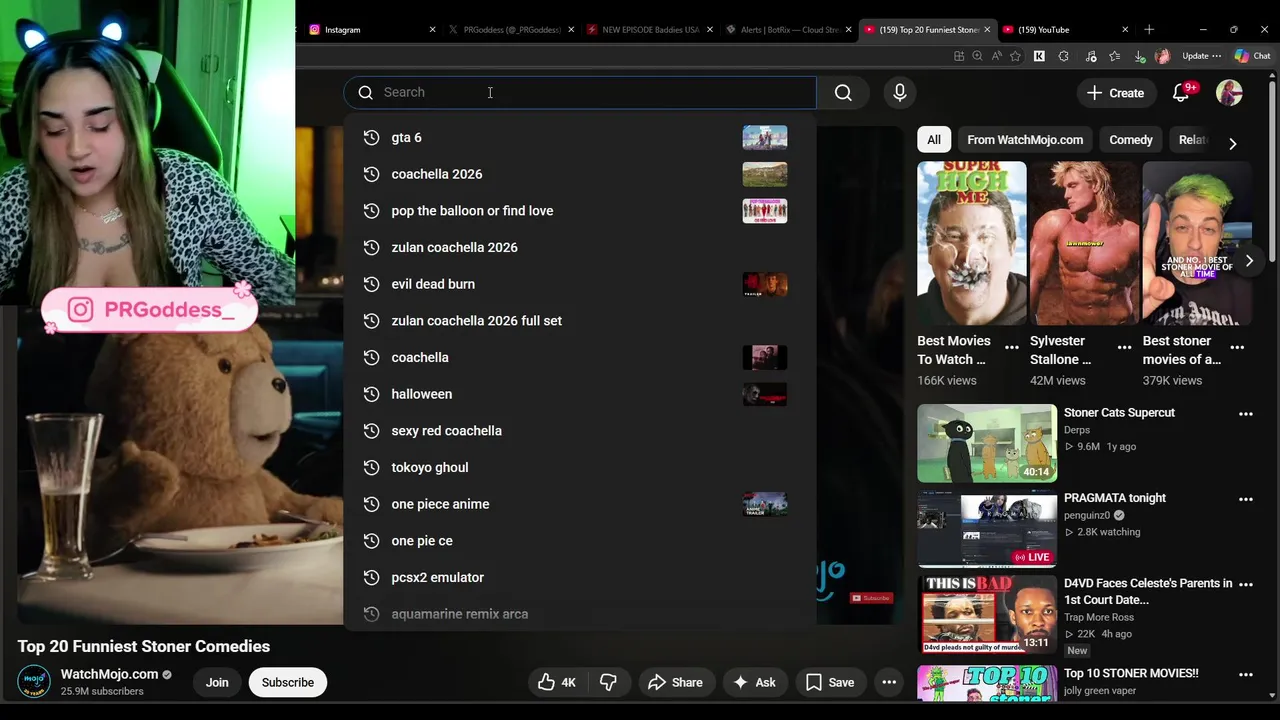This screenshot has height=720, width=1280.
Task: Click the magnifier search button
Action: point(843,92)
